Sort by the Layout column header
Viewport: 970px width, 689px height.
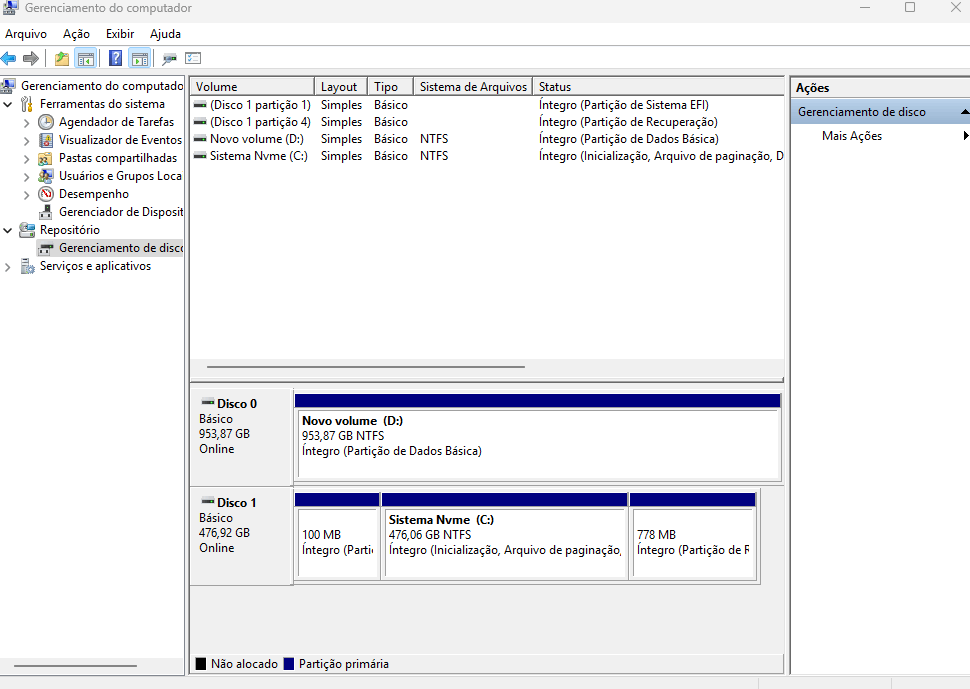click(x=341, y=87)
